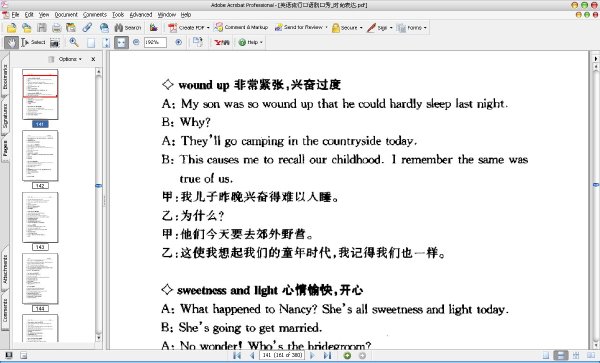Switch to Fit Page view icon
Image resolution: width=600 pixels, height=363 pixels.
tap(106, 42)
